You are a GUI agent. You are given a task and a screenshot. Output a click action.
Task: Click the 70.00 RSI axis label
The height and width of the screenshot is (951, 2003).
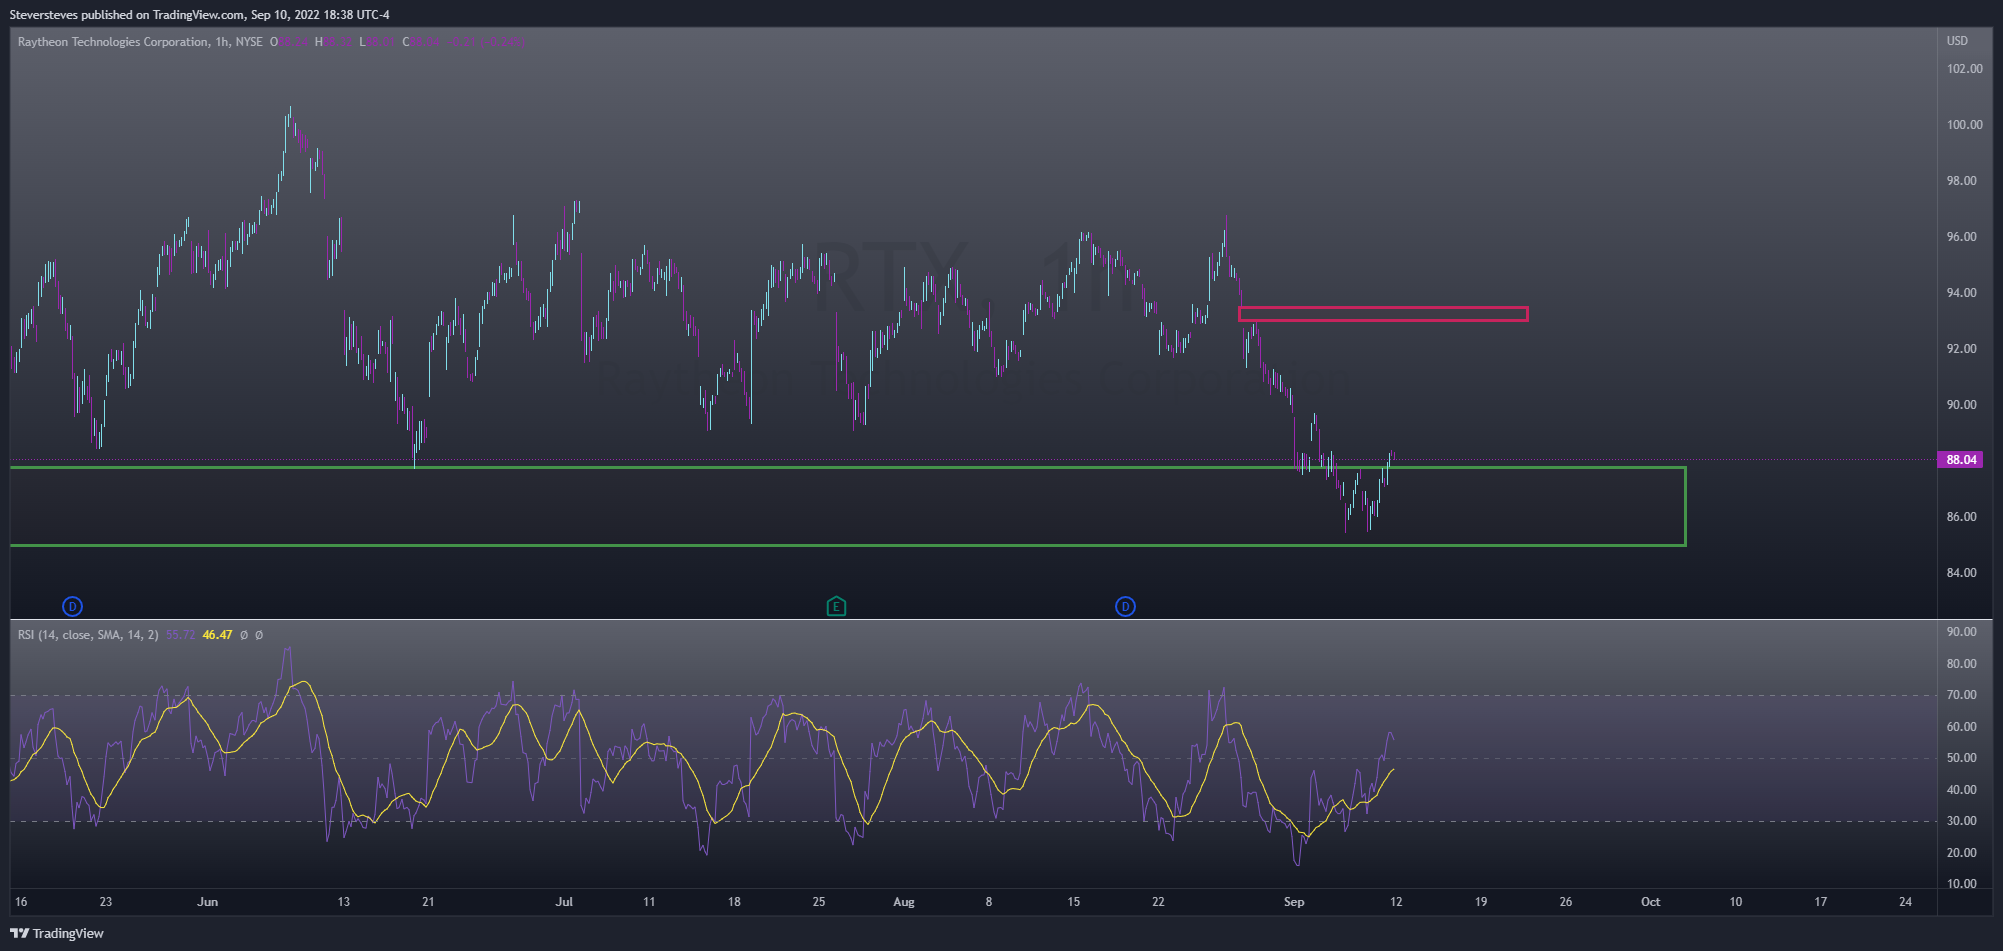click(x=1961, y=695)
